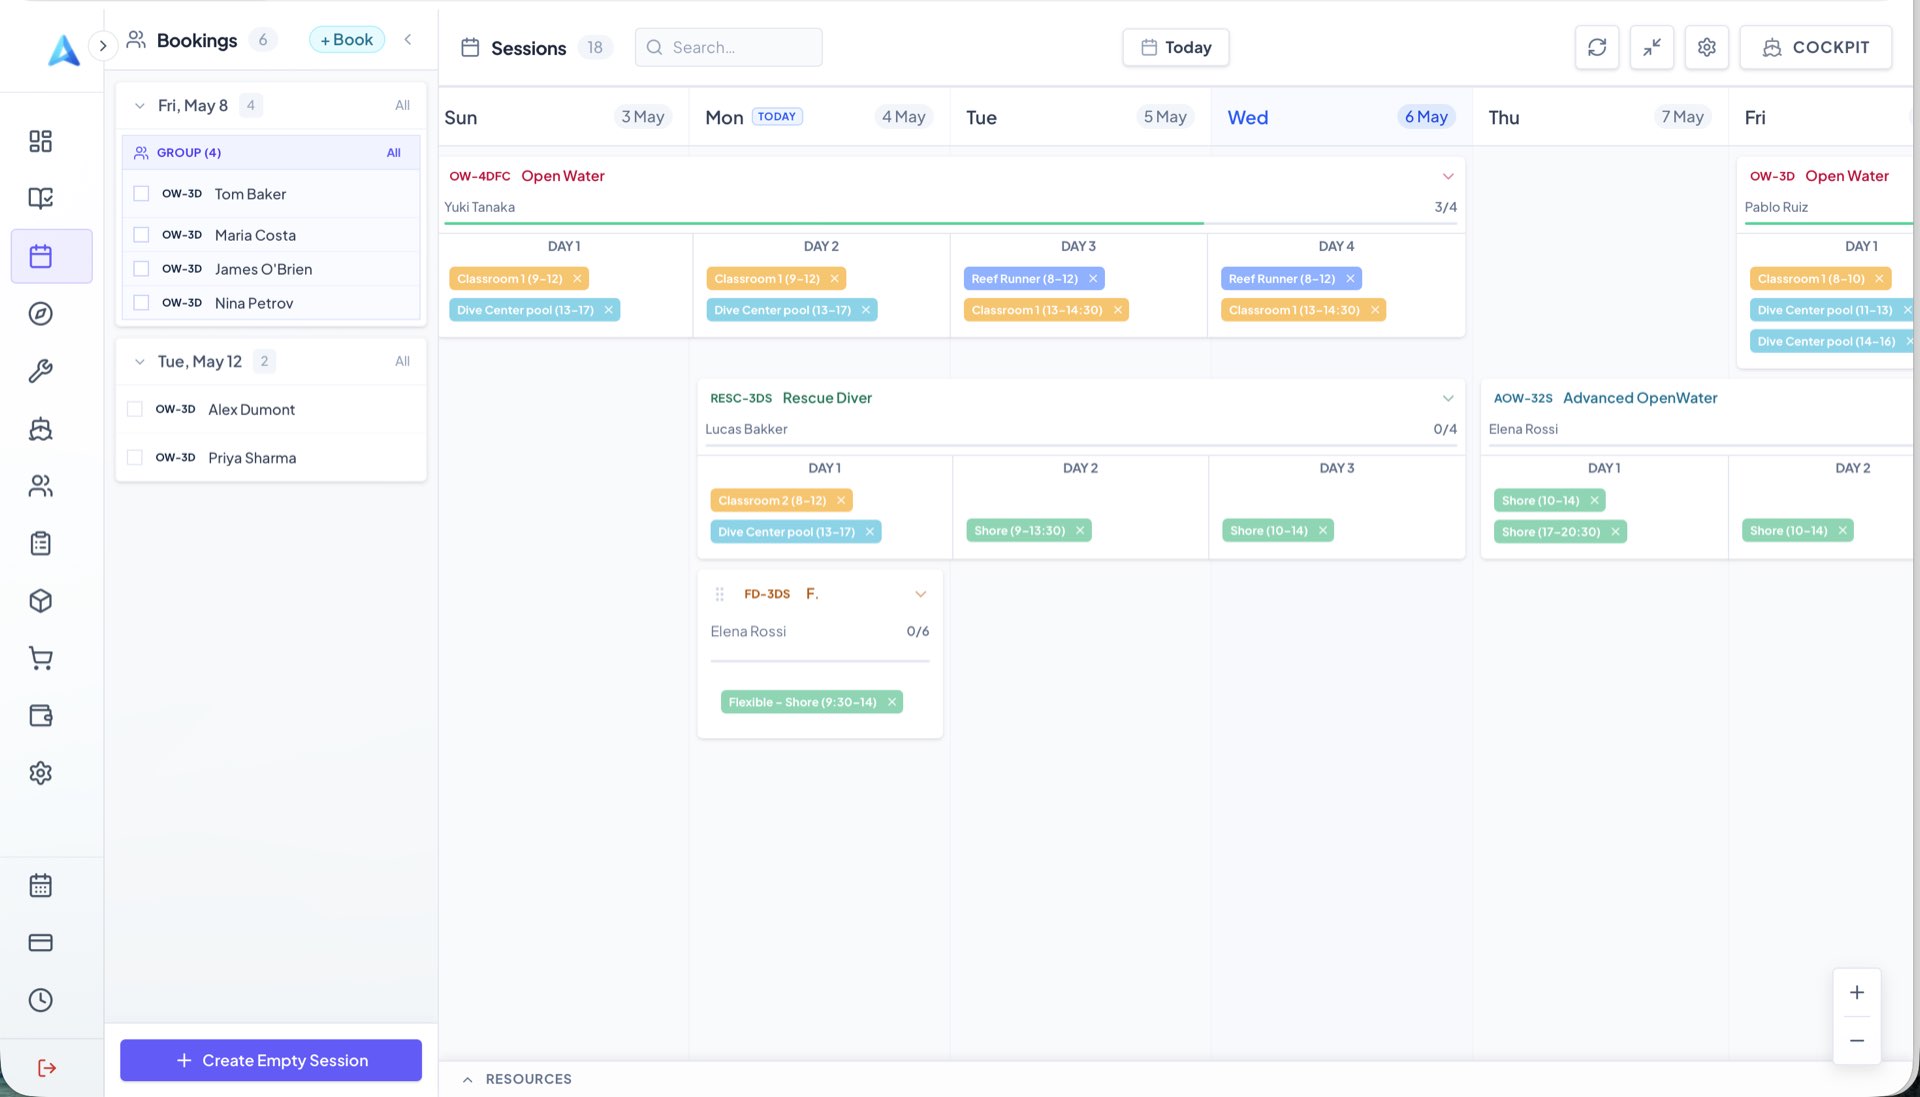The image size is (1920, 1097).
Task: Click the + Book button
Action: coord(347,39)
